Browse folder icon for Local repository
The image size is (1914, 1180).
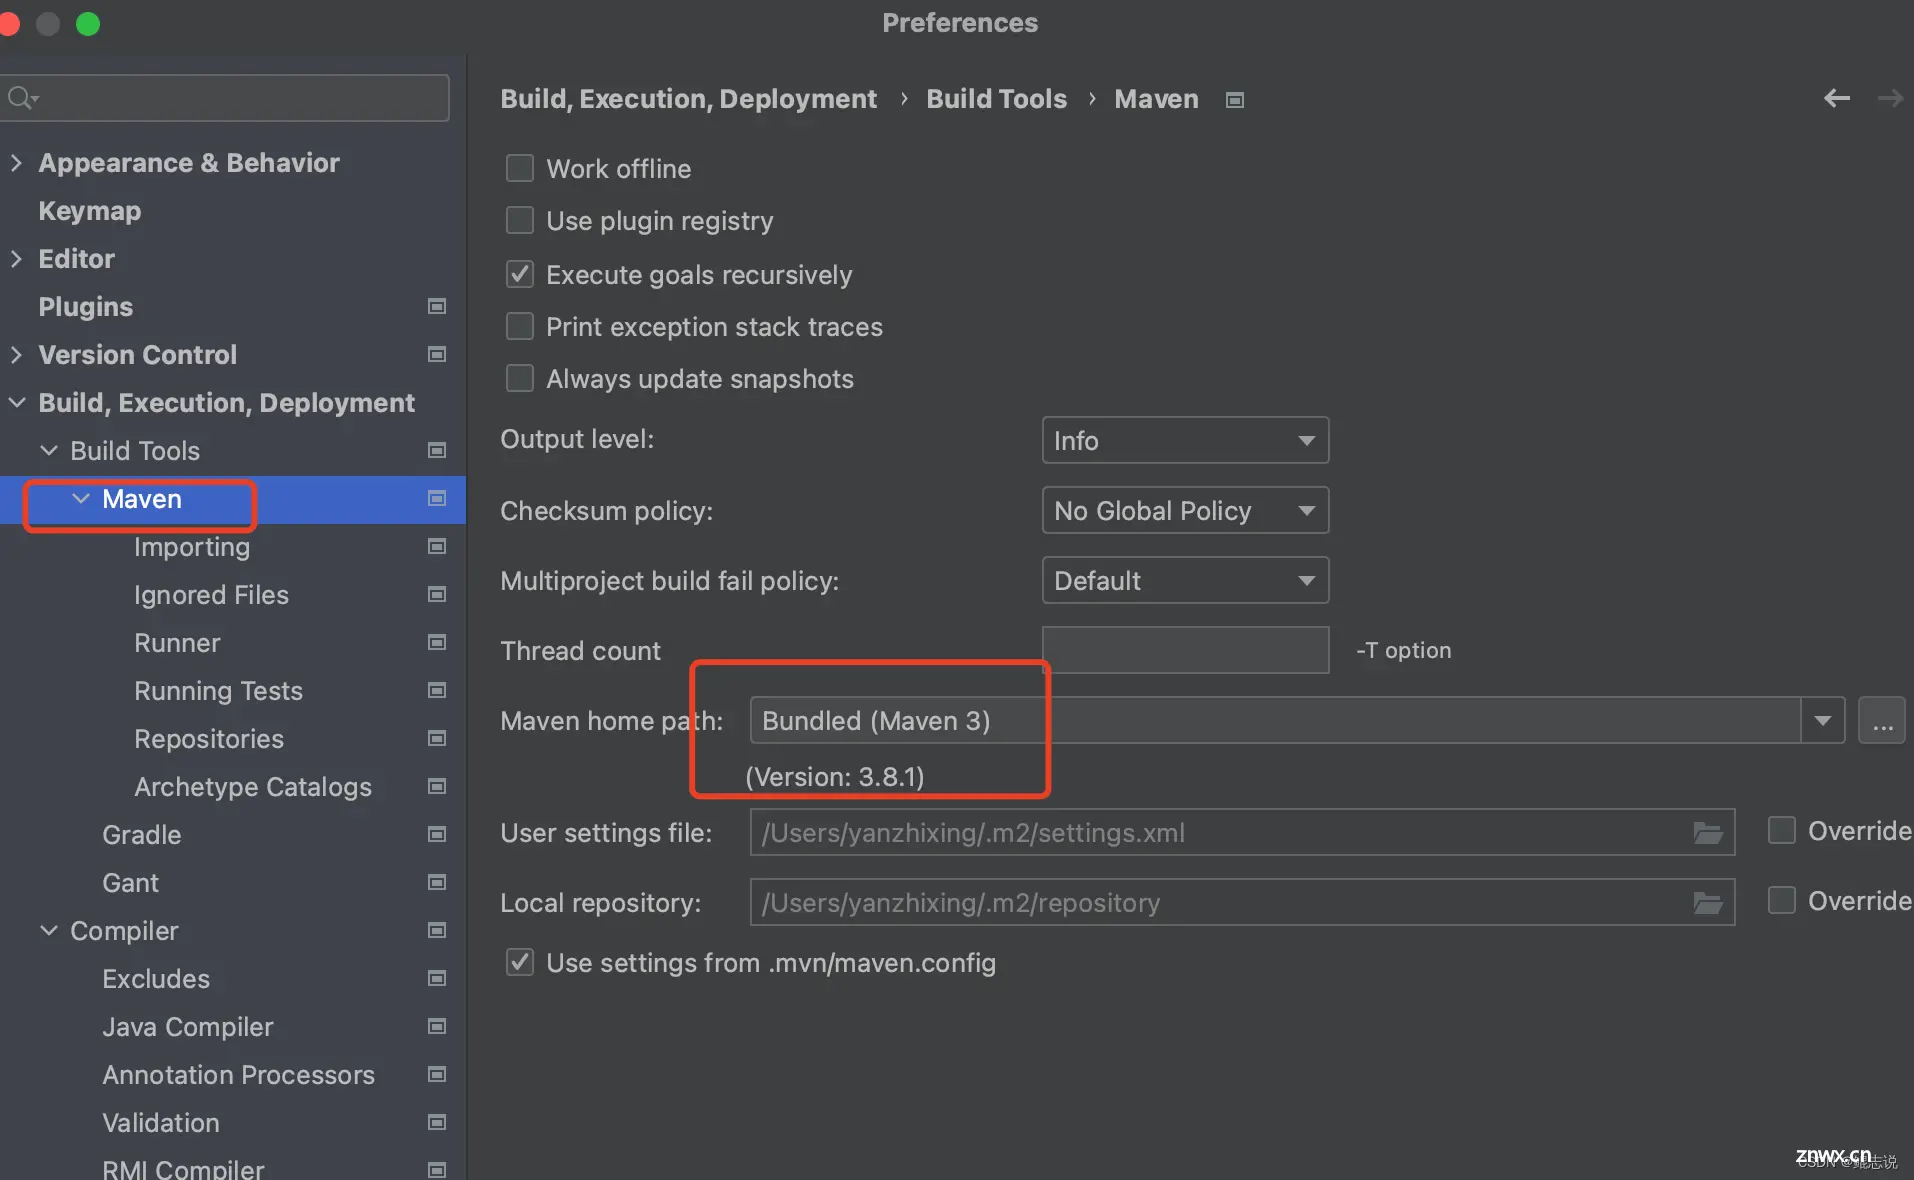[1707, 902]
